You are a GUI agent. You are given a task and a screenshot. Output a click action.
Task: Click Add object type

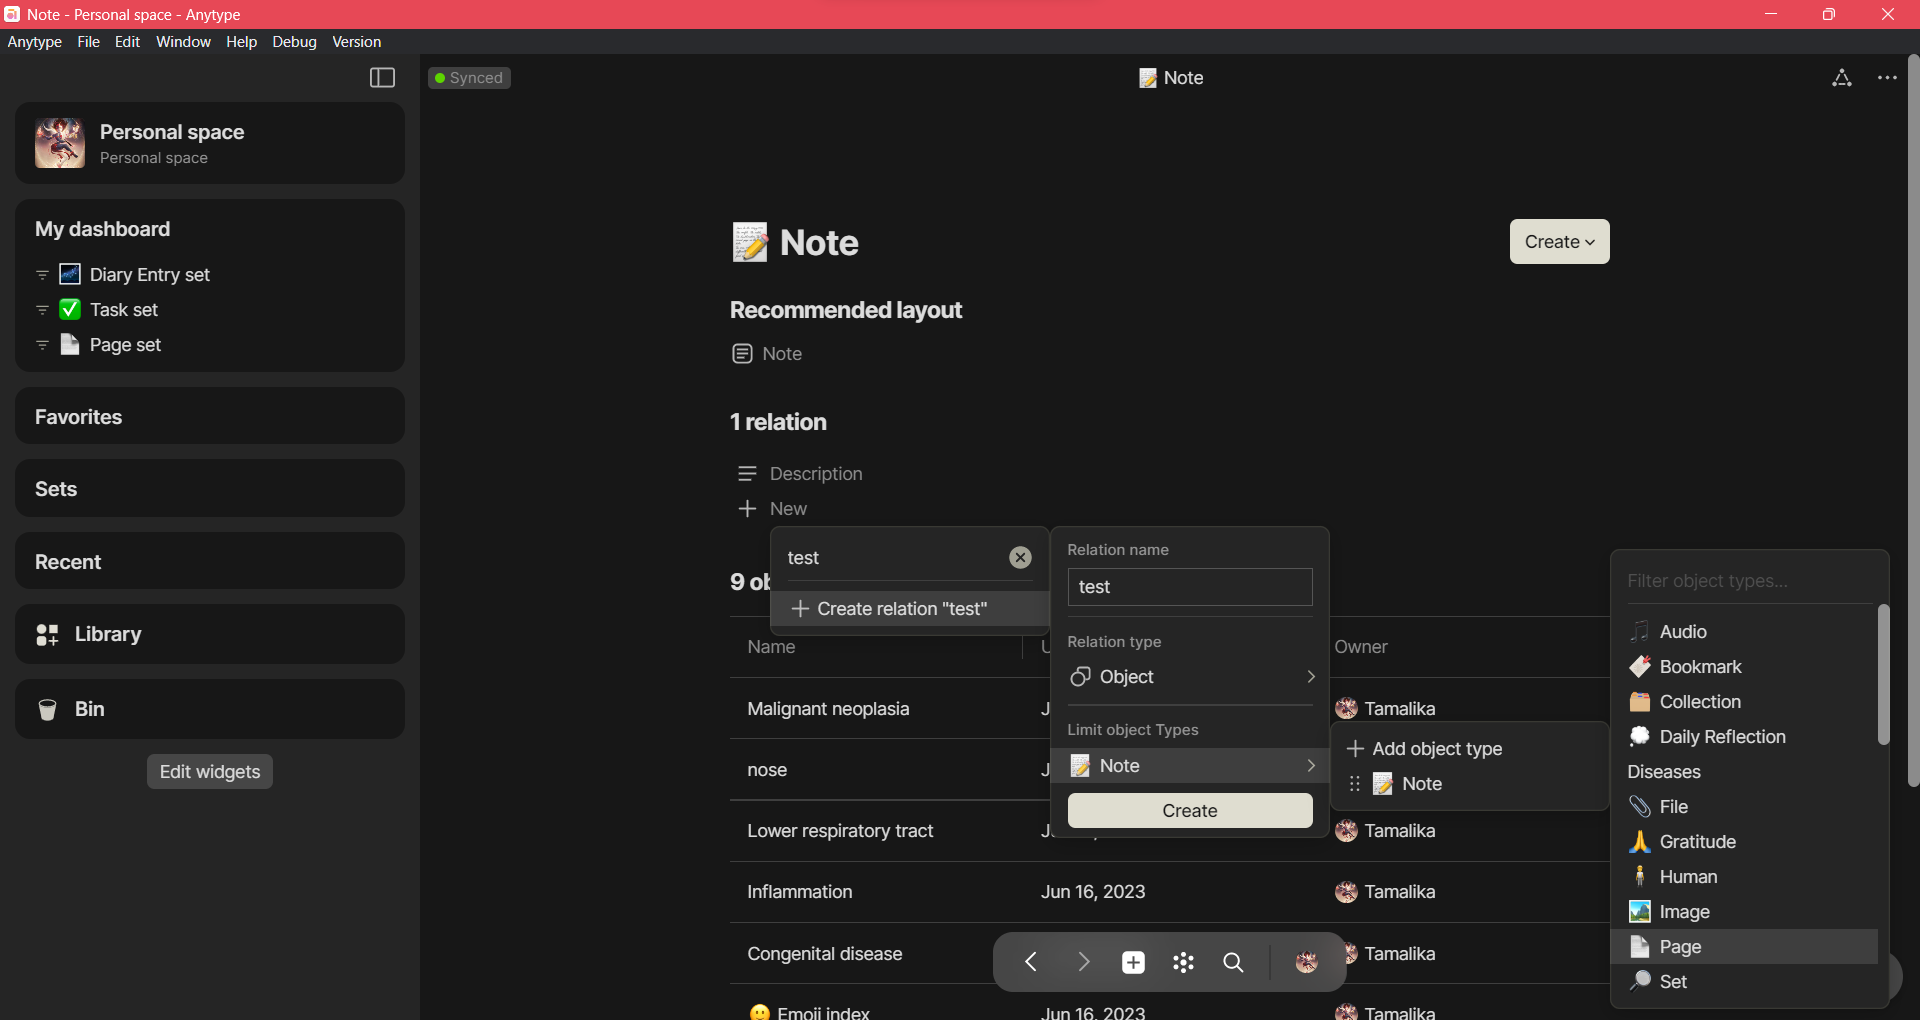point(1469,749)
